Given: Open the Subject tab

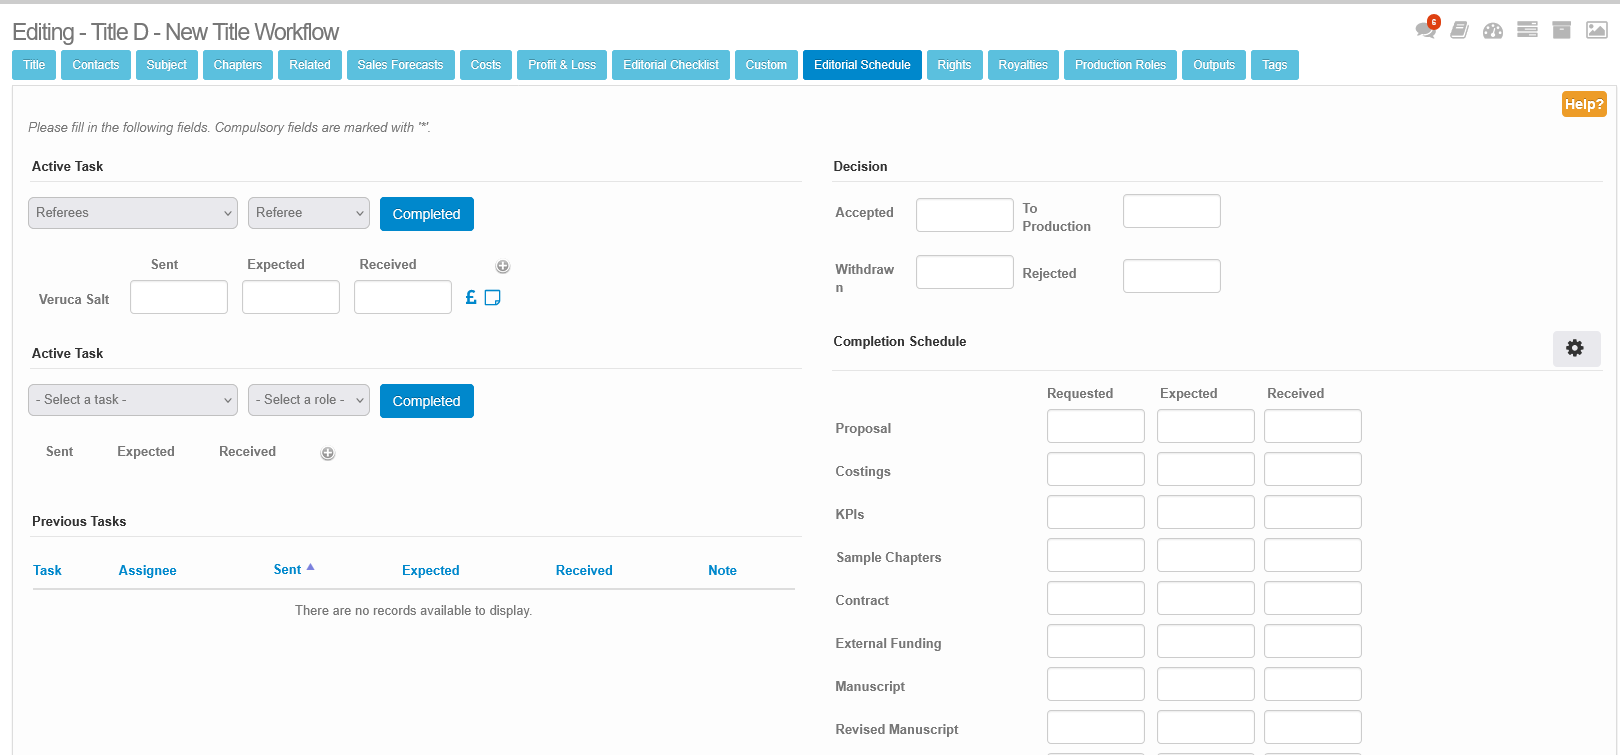Looking at the screenshot, I should [167, 65].
